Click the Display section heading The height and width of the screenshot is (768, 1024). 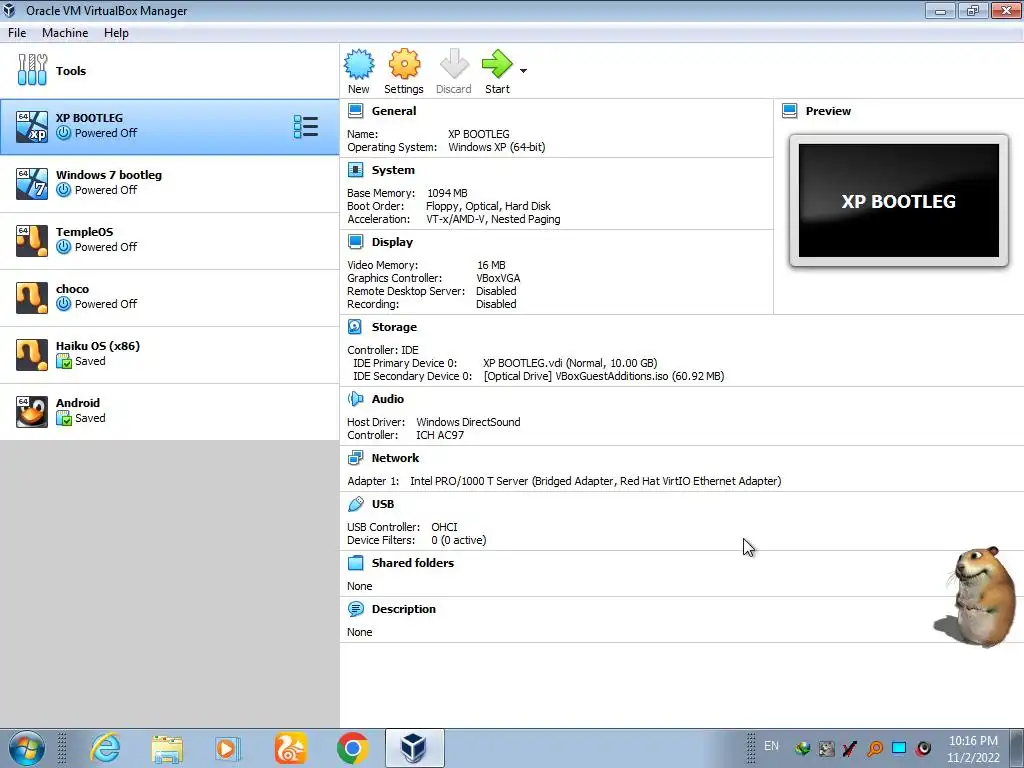(392, 242)
